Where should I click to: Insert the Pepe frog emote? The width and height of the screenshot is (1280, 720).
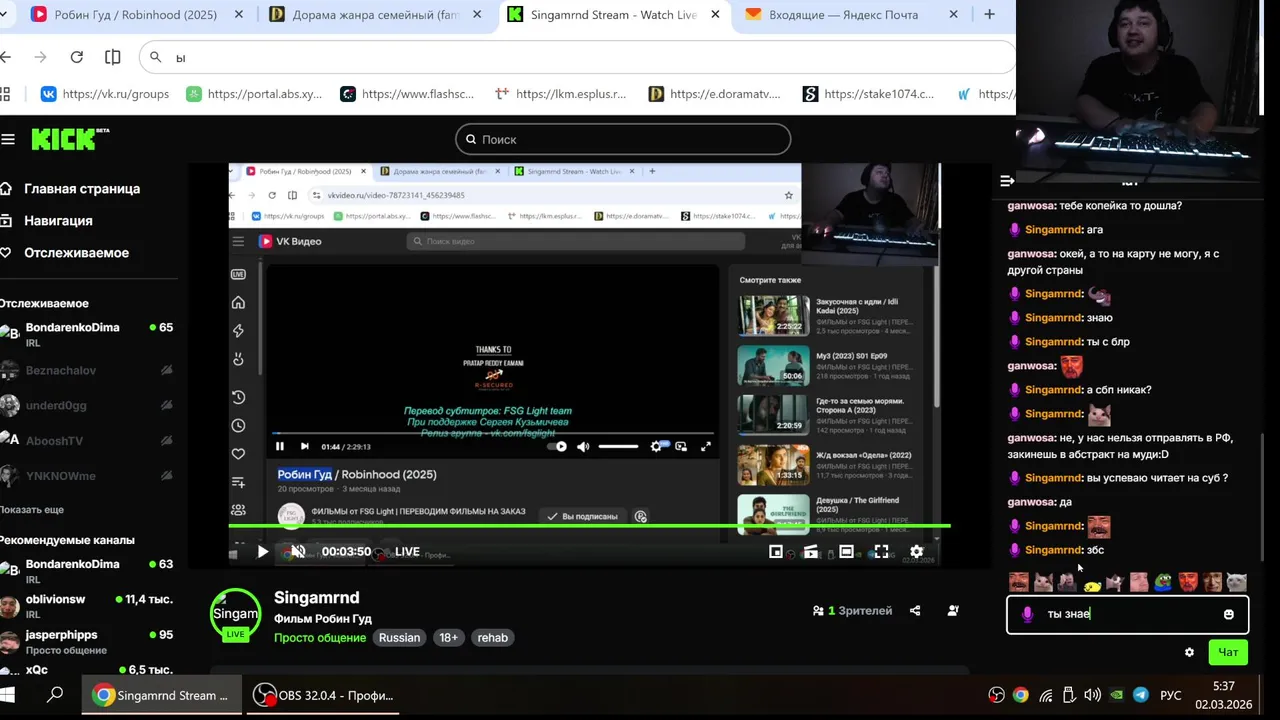tap(1163, 582)
